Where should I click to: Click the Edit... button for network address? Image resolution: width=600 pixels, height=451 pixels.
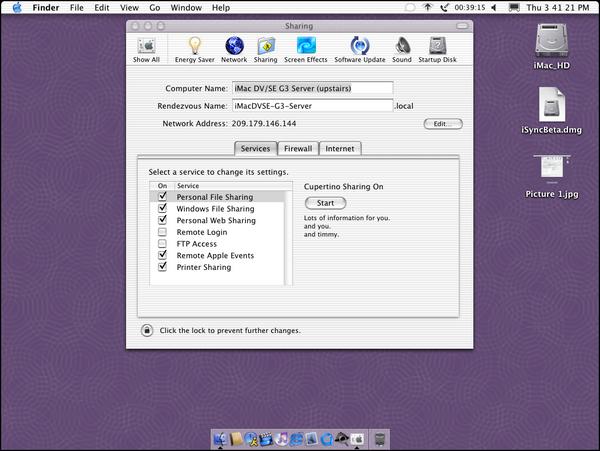click(x=443, y=124)
